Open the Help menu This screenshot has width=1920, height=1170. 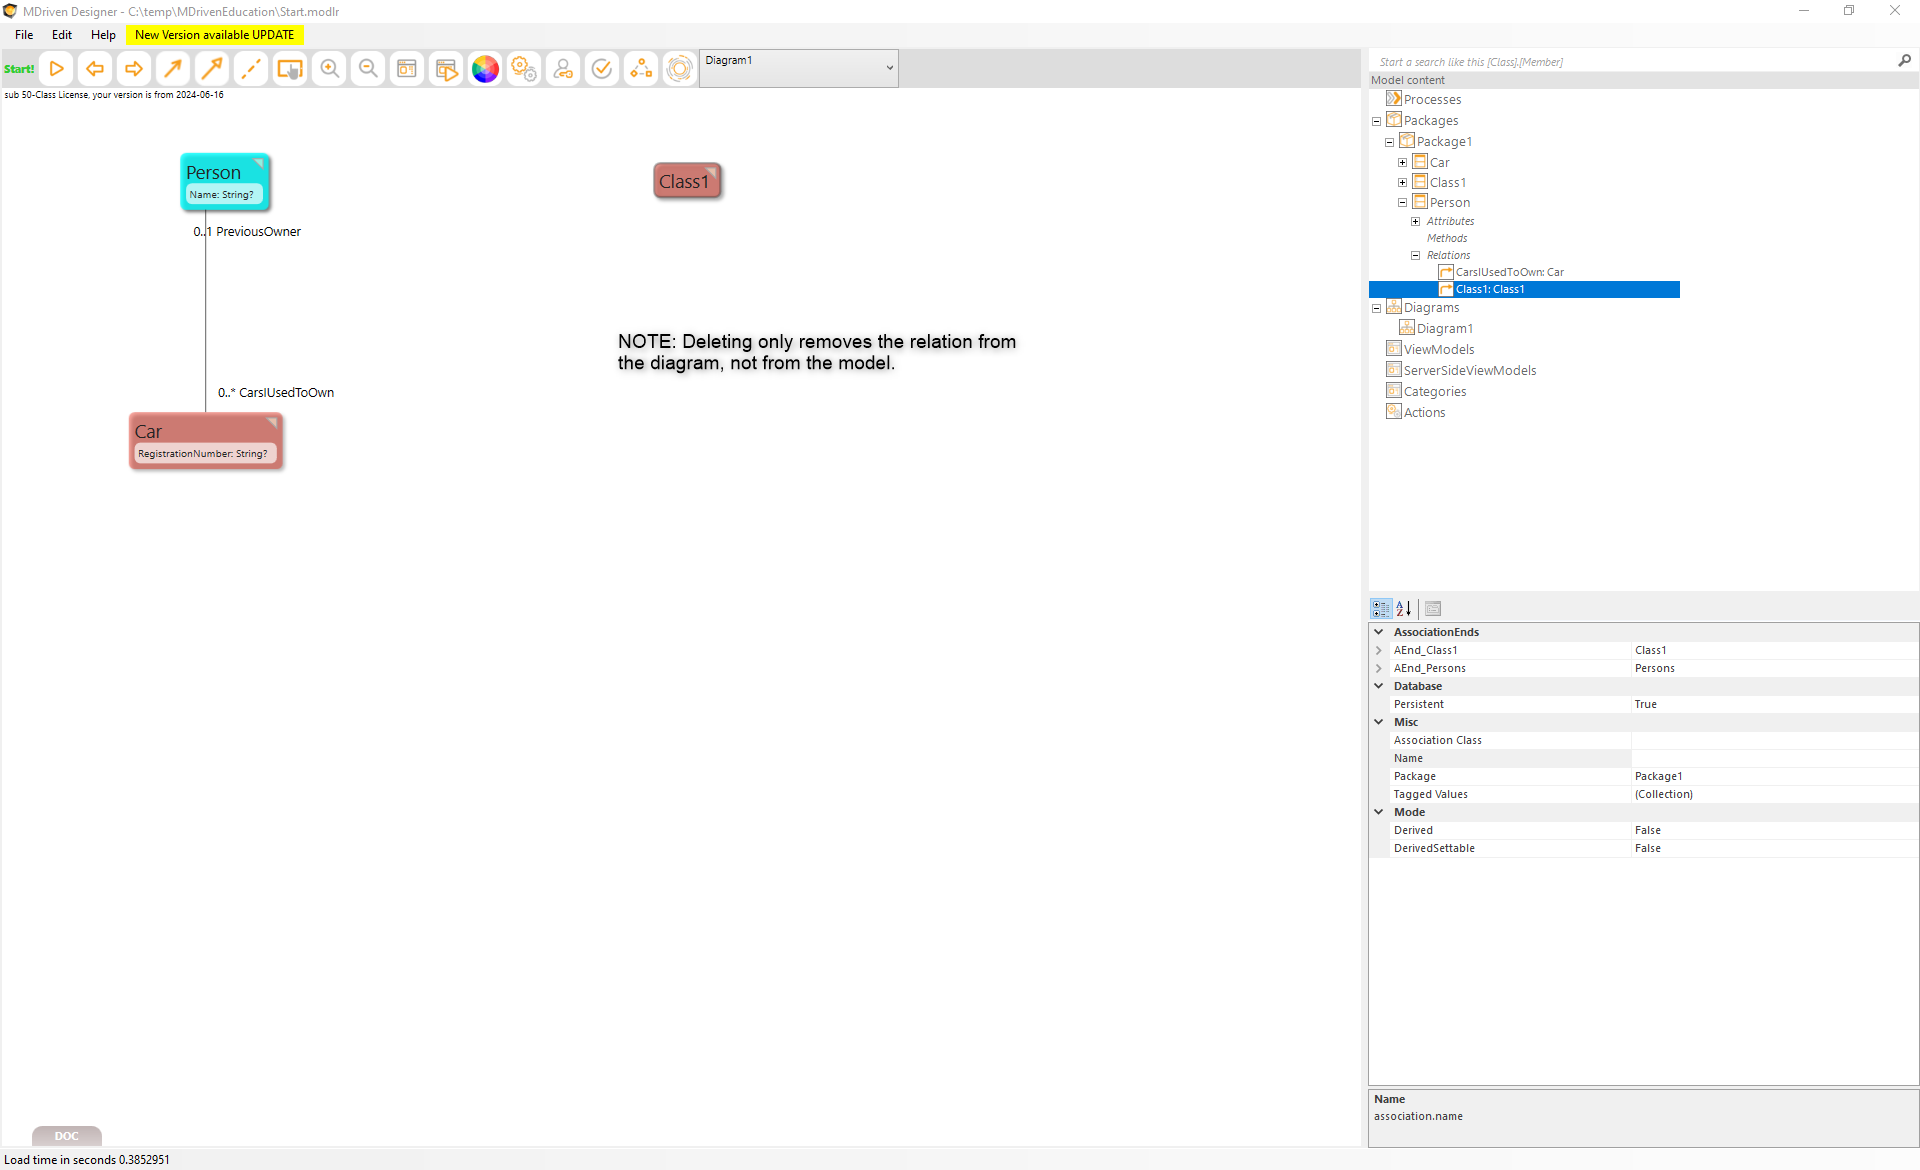coord(103,35)
